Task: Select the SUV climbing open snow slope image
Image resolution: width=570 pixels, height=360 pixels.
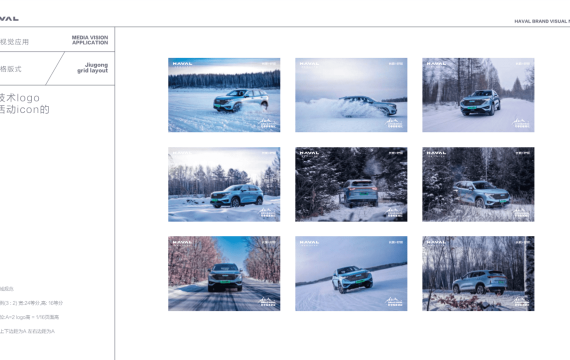Action: click(x=351, y=273)
